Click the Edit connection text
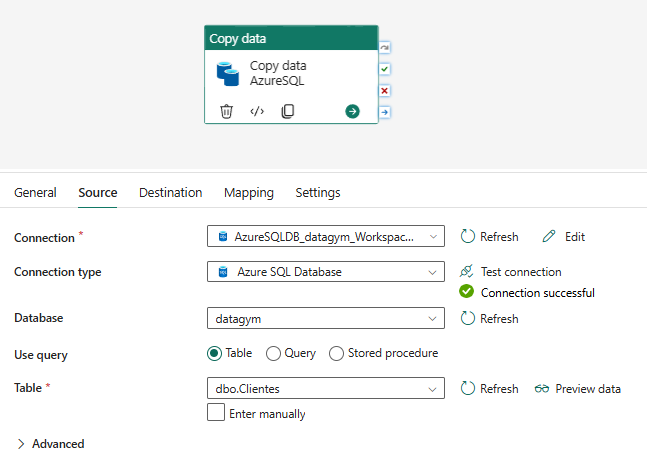This screenshot has height=457, width=647. (575, 237)
